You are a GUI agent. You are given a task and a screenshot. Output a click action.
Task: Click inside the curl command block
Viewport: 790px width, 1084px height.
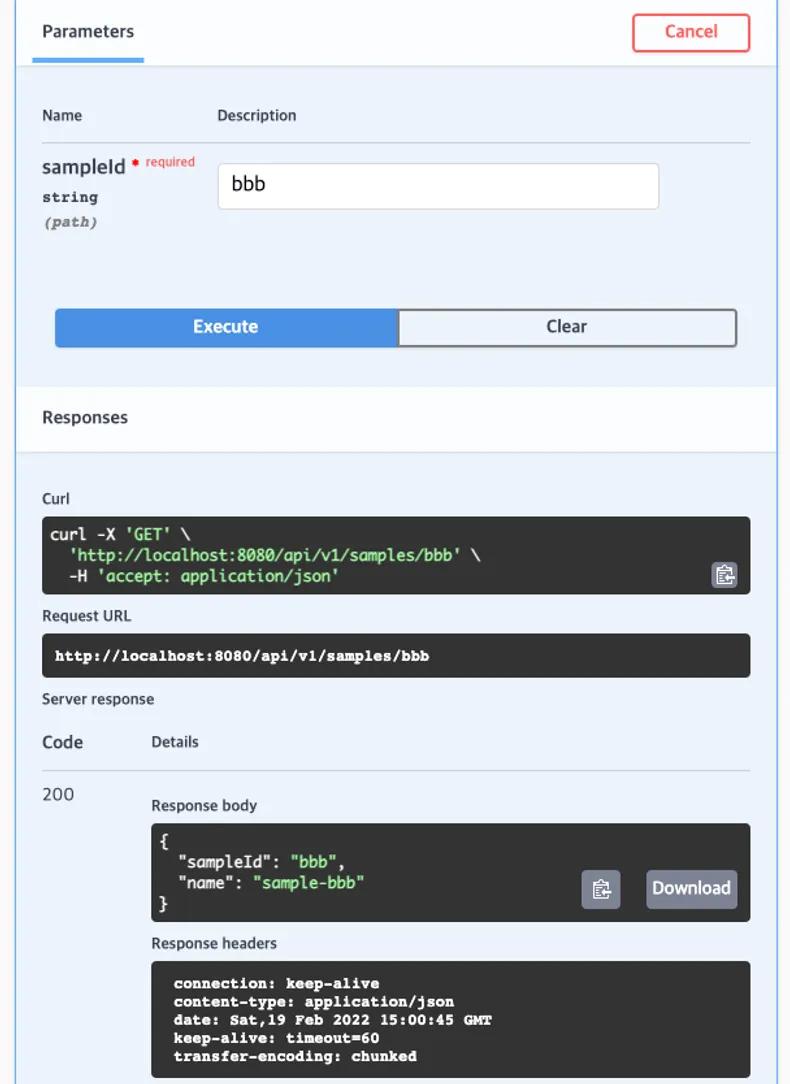tap(396, 555)
